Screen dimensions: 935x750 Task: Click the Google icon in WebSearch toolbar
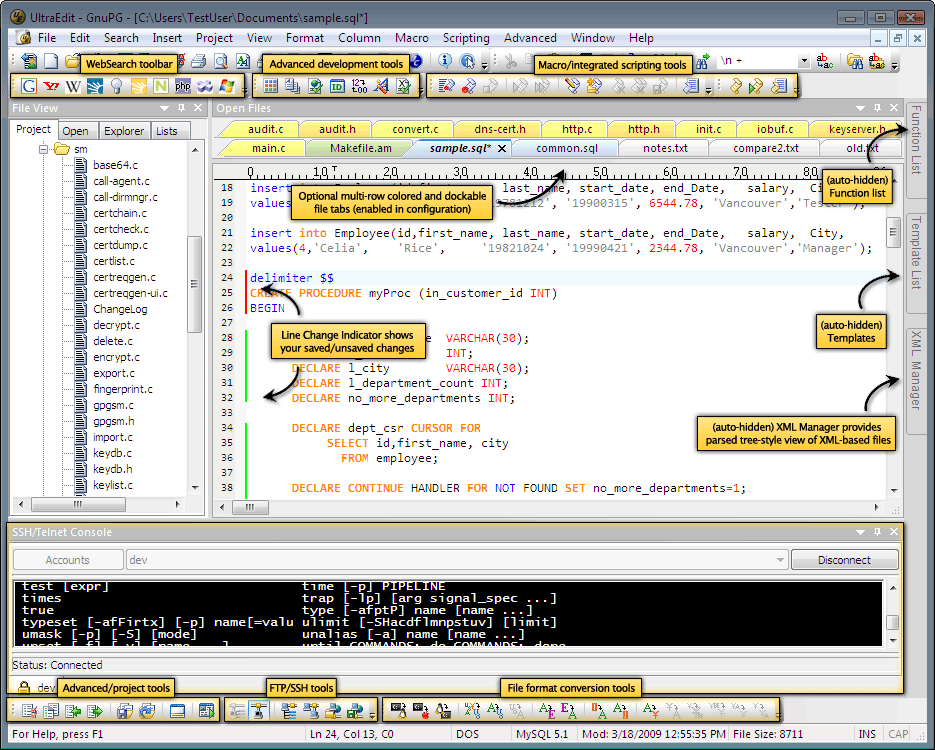click(x=28, y=87)
